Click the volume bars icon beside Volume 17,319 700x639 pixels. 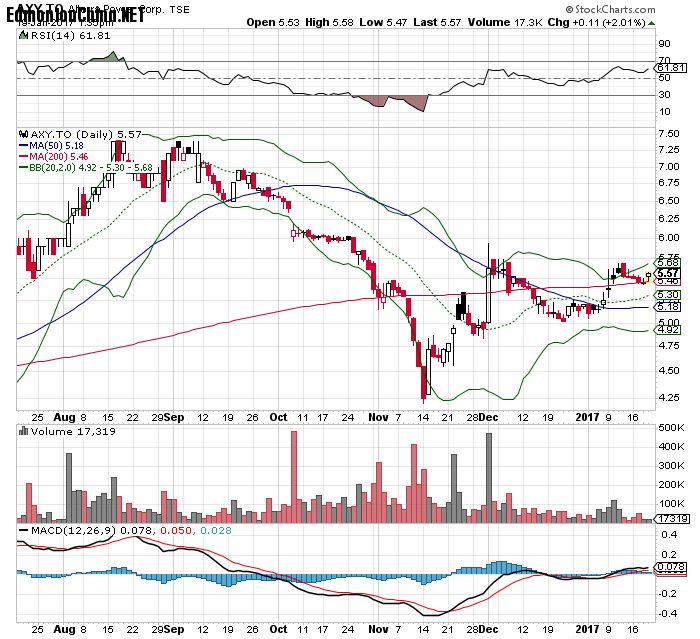tap(23, 431)
